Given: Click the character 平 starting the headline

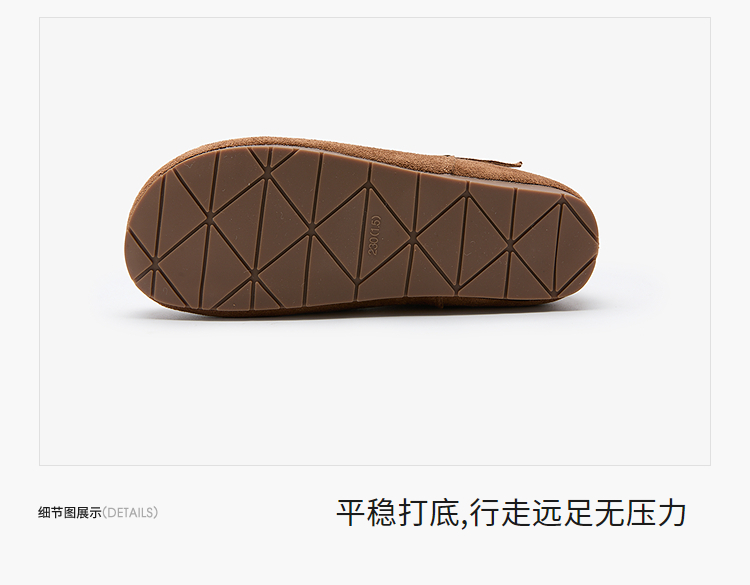Looking at the screenshot, I should pos(352,513).
